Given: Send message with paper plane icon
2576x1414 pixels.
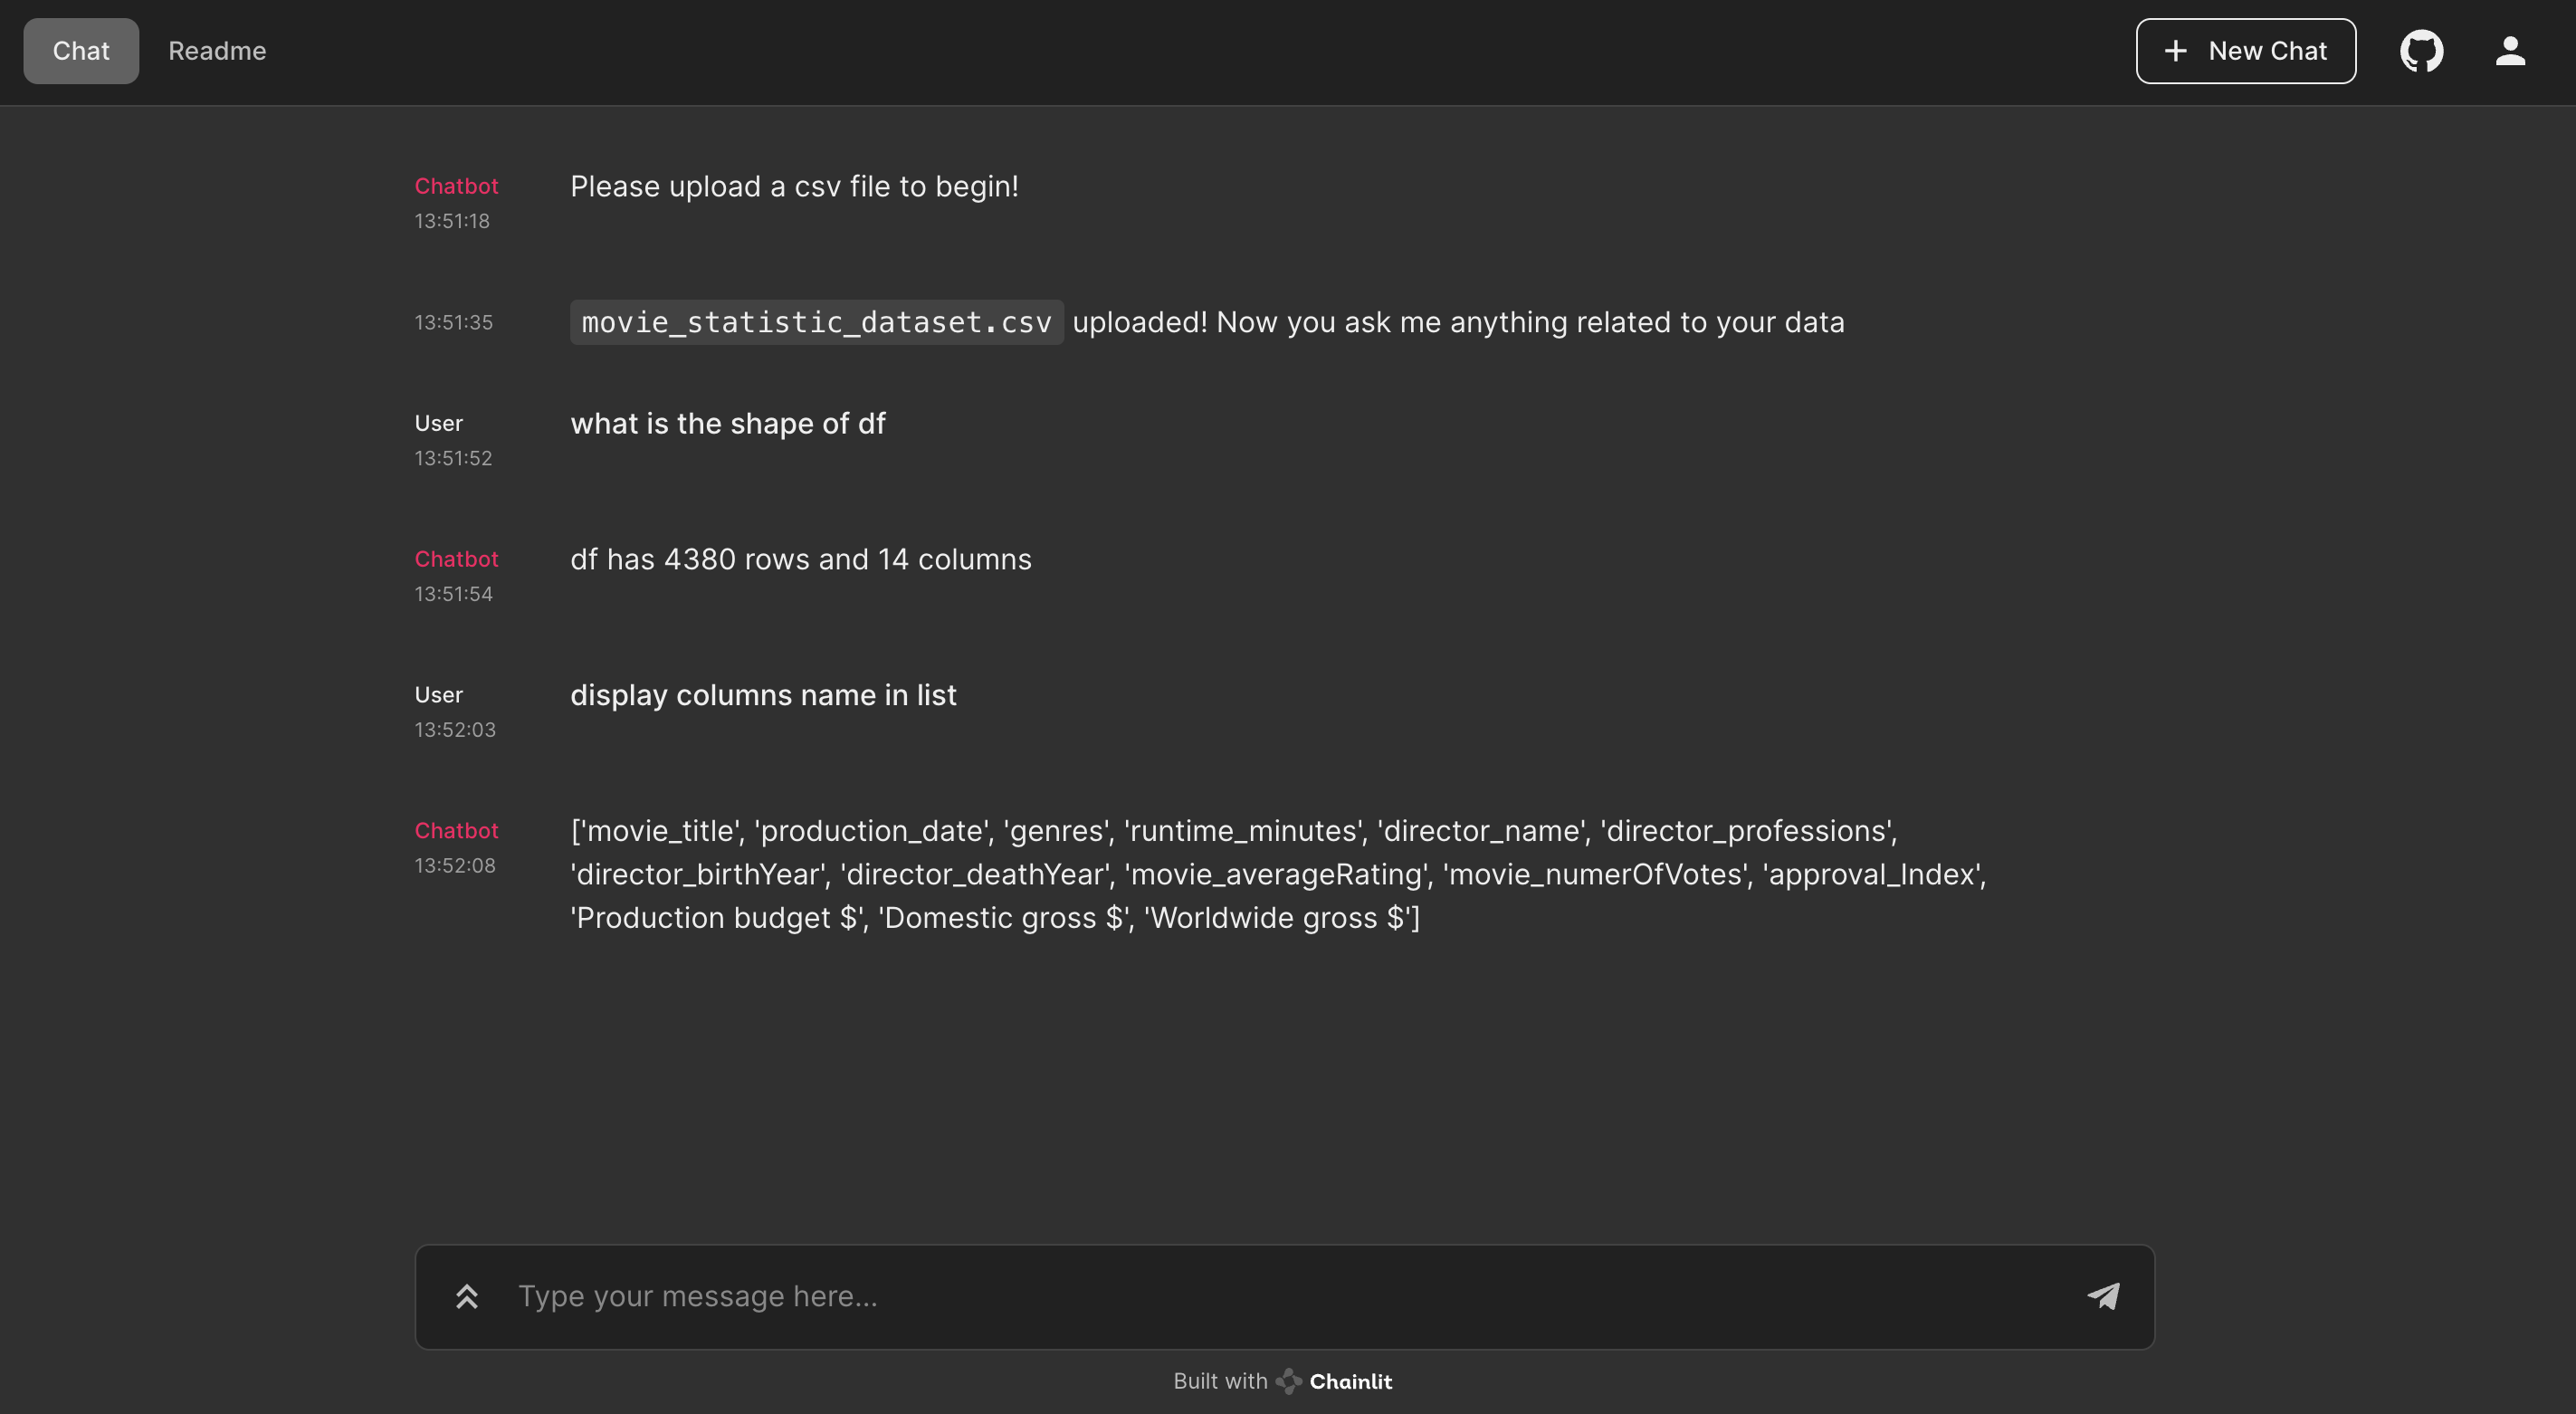Looking at the screenshot, I should click(2103, 1296).
